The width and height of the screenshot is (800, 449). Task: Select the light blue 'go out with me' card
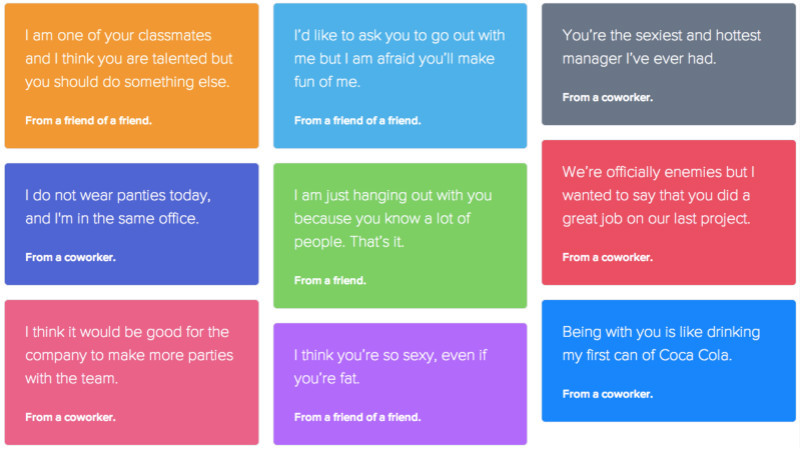pyautogui.click(x=400, y=76)
